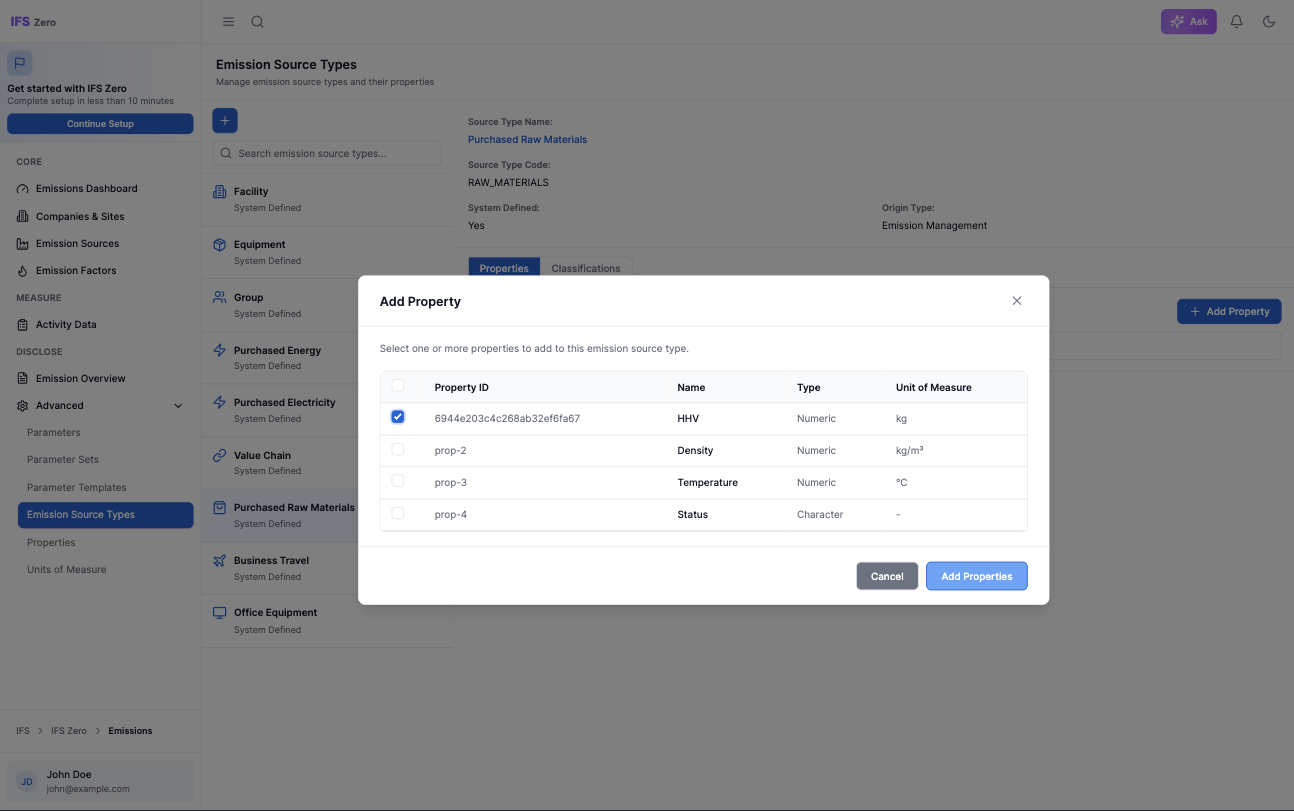This screenshot has height=811, width=1294.
Task: Toggle dark mode with the moon icon
Action: pyautogui.click(x=1269, y=21)
